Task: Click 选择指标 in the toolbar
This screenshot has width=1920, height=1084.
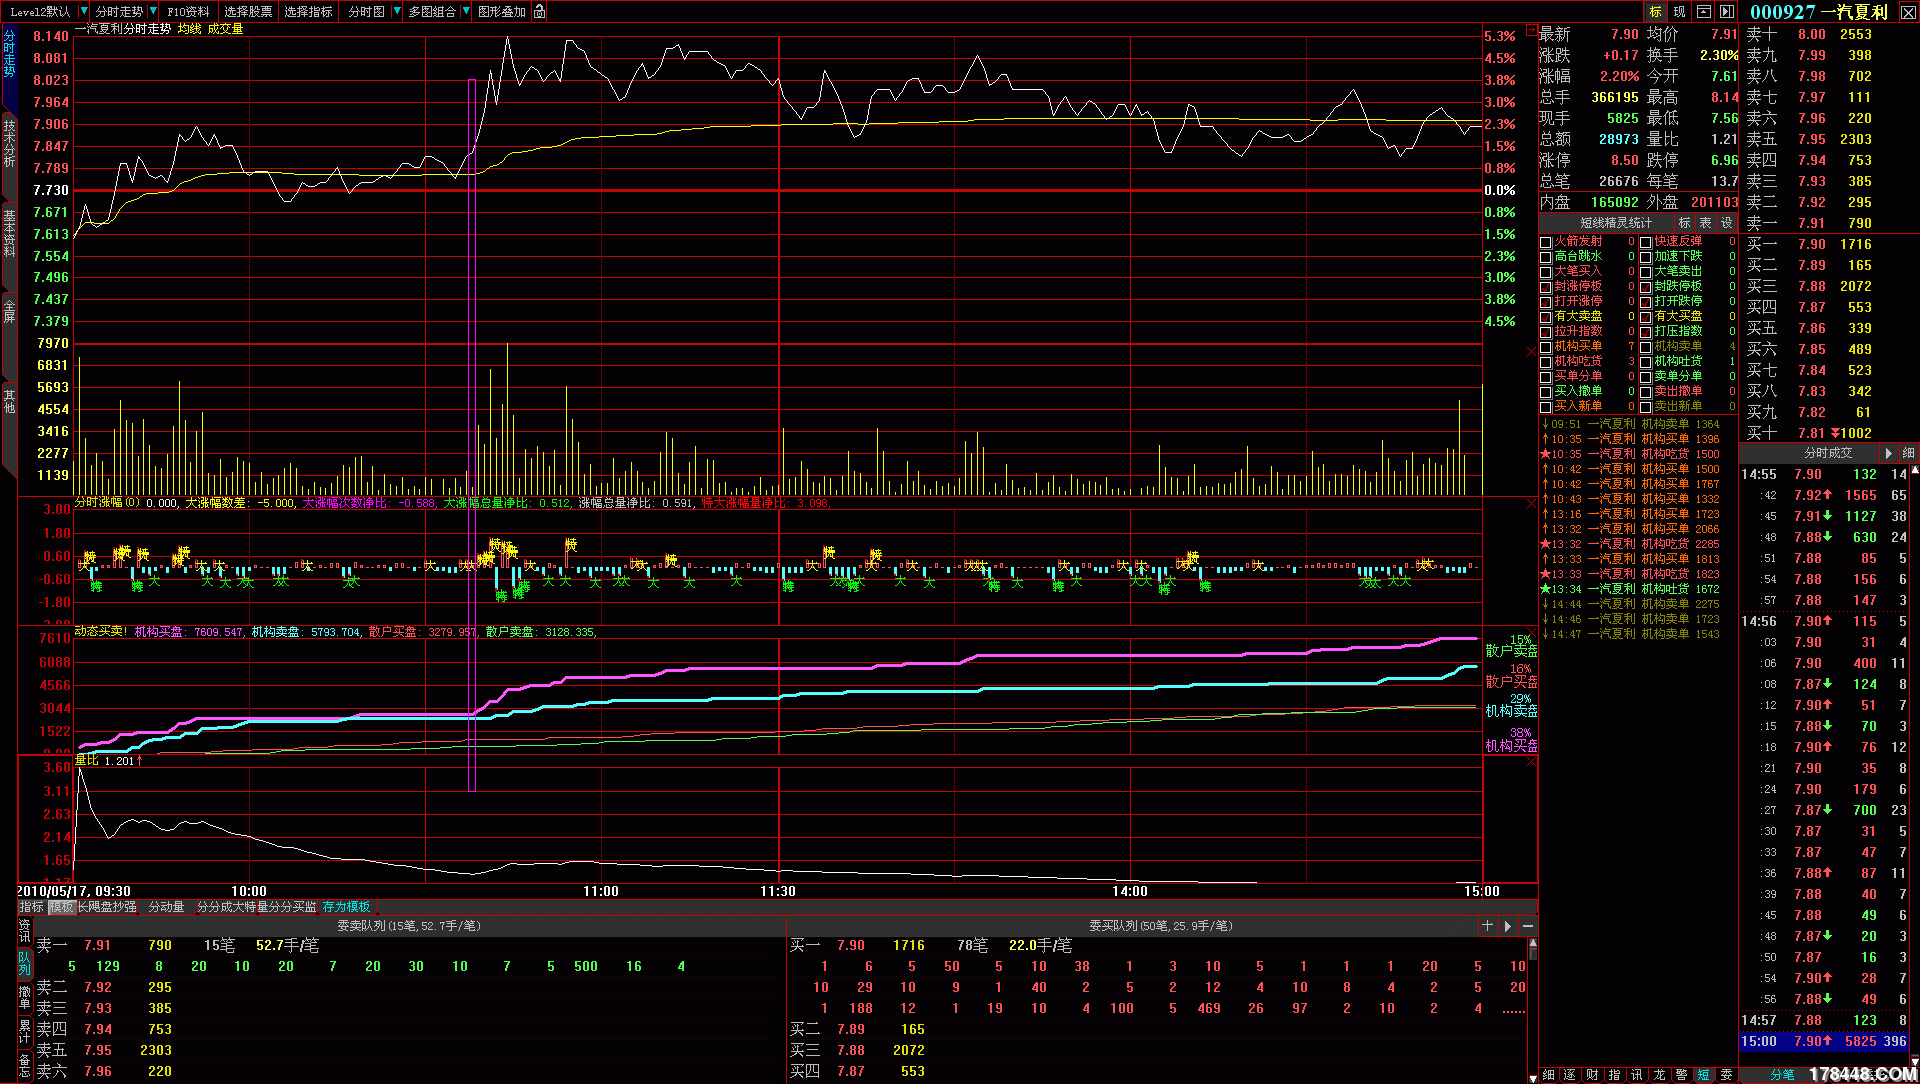Action: click(x=308, y=11)
